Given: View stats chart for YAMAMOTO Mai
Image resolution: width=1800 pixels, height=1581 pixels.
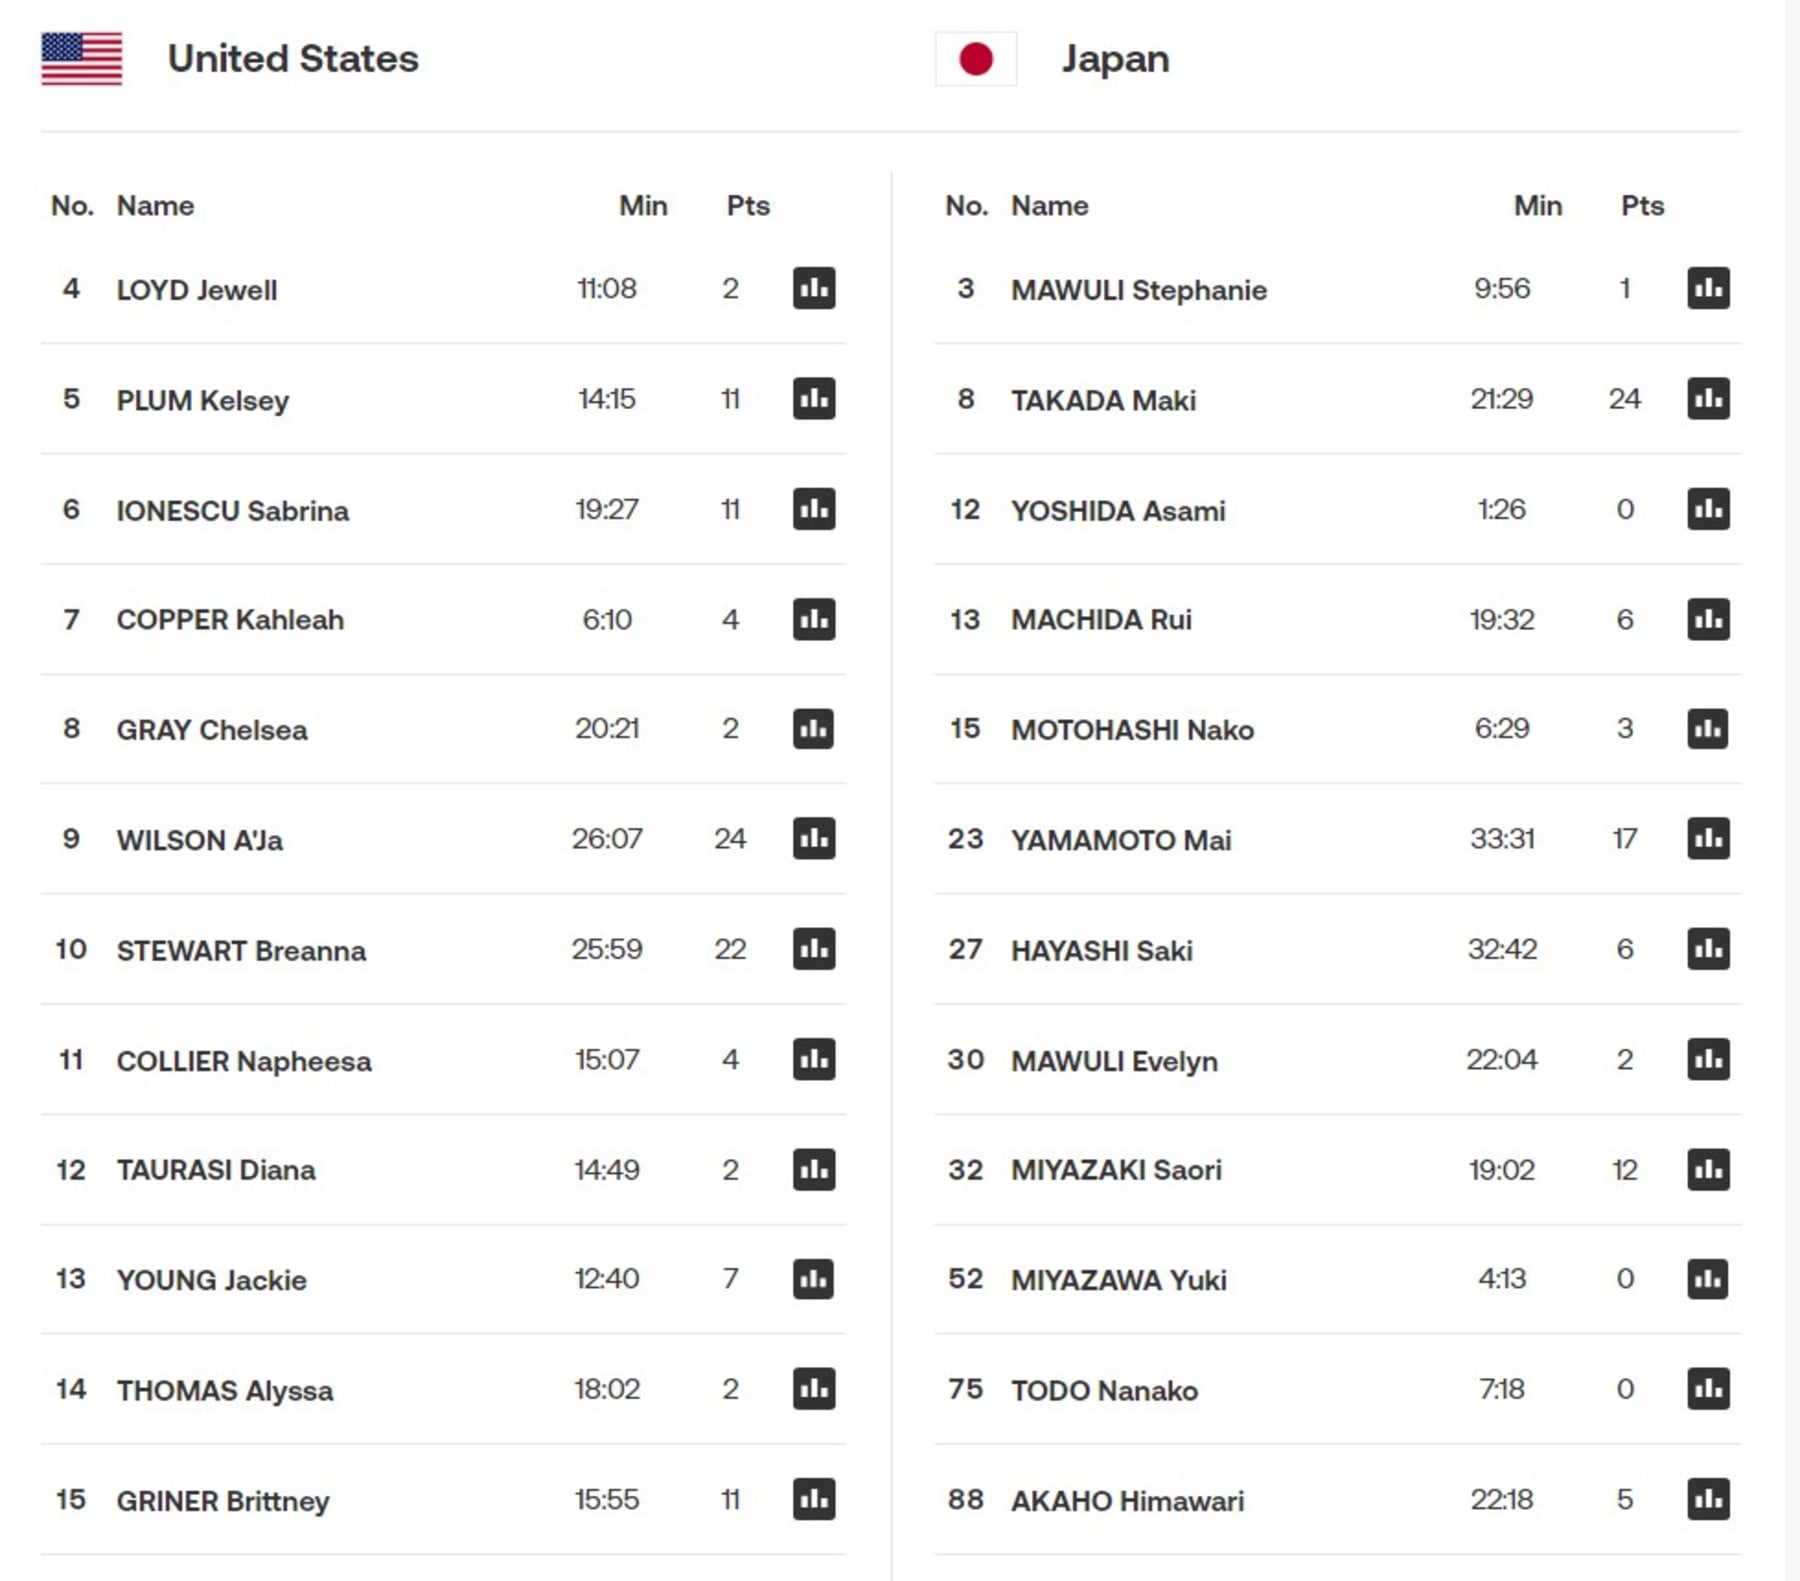Looking at the screenshot, I should [1708, 838].
